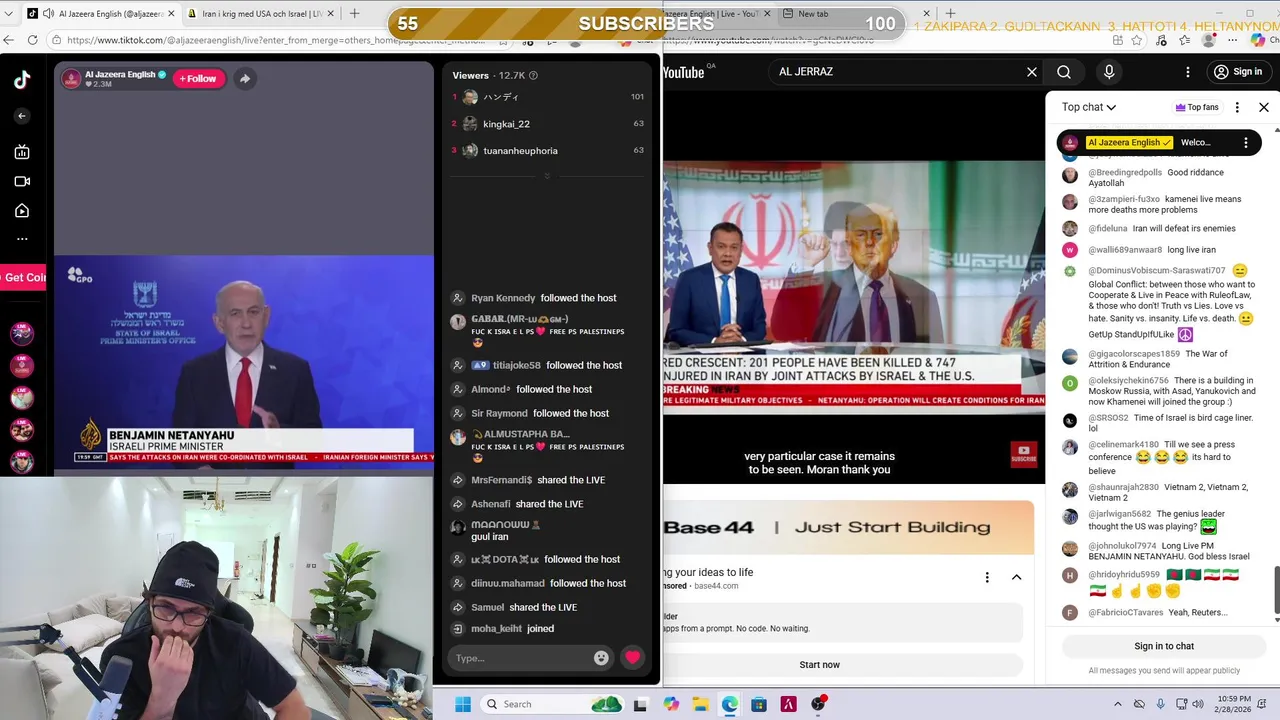Image resolution: width=1280 pixels, height=720 pixels.
Task: Open Microsoft Edge from the taskbar
Action: (730, 704)
